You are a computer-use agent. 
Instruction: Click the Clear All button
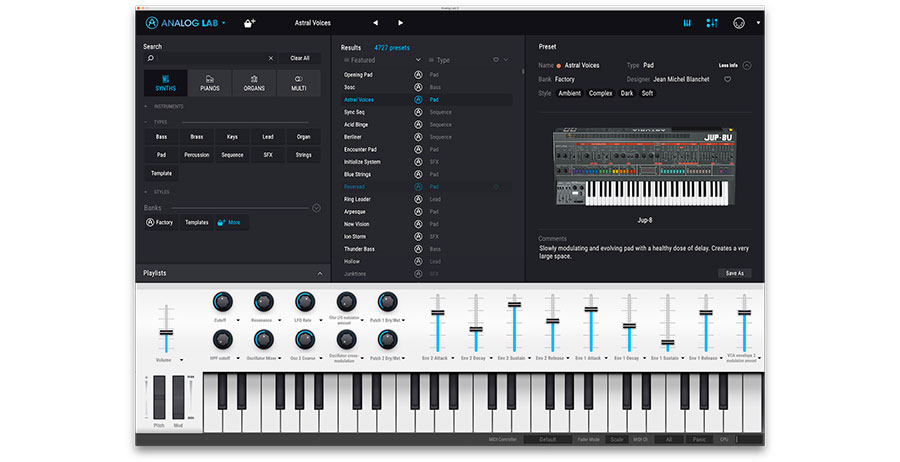click(300, 58)
